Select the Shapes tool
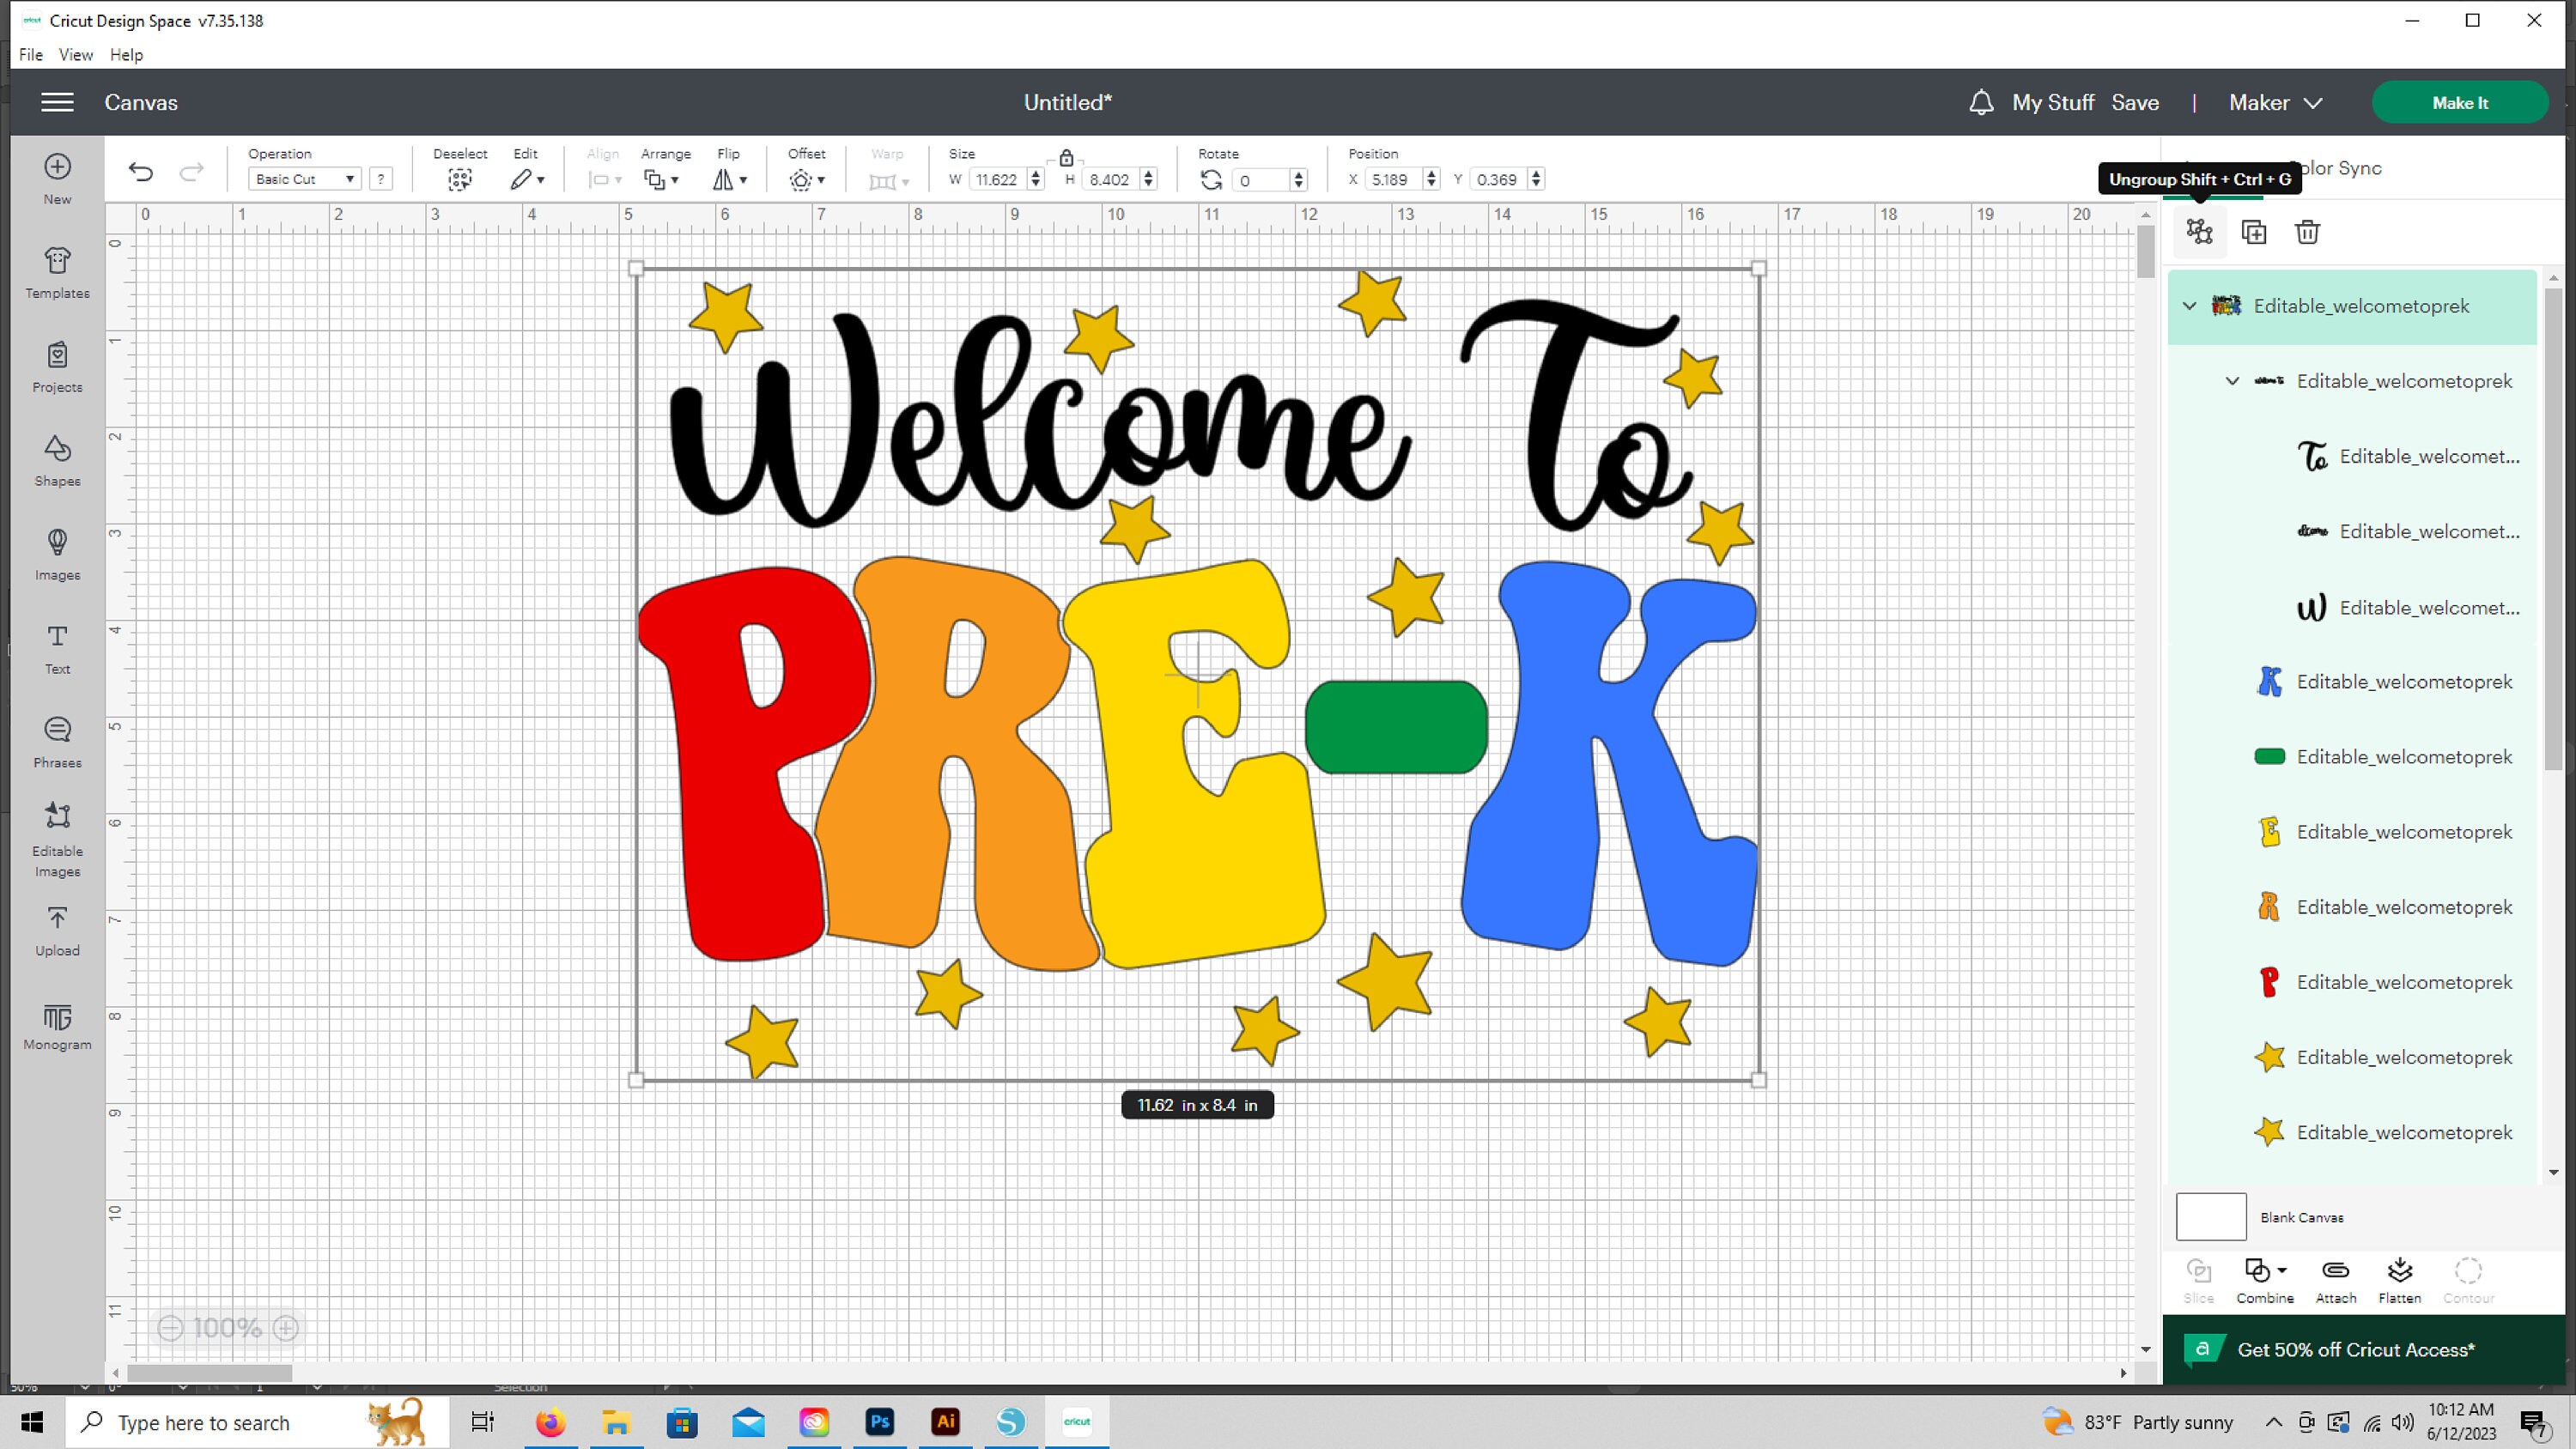The height and width of the screenshot is (1449, 2576). click(x=57, y=462)
